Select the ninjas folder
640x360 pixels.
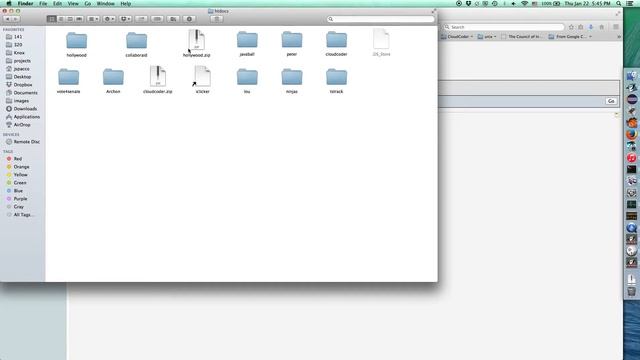point(292,81)
